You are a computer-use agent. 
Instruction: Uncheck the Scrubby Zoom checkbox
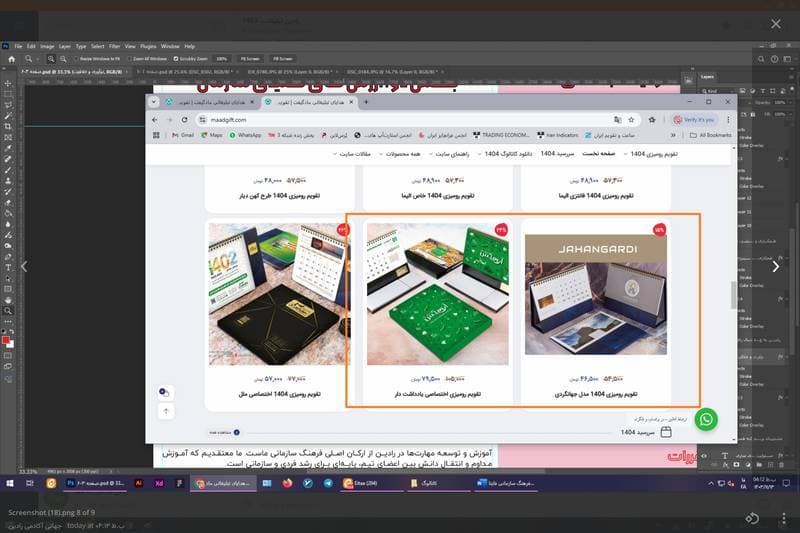coord(176,59)
